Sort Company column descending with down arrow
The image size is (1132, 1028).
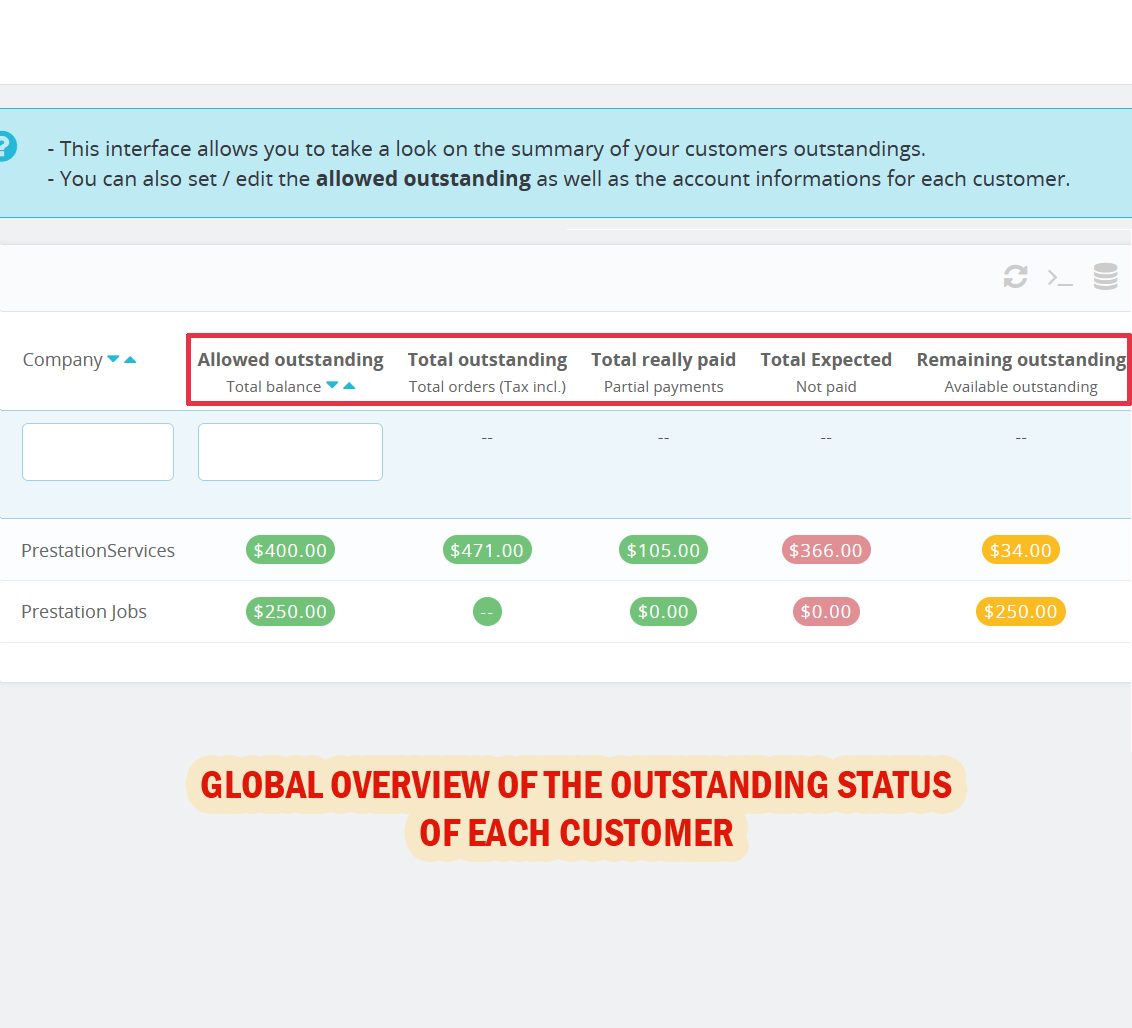coord(113,359)
